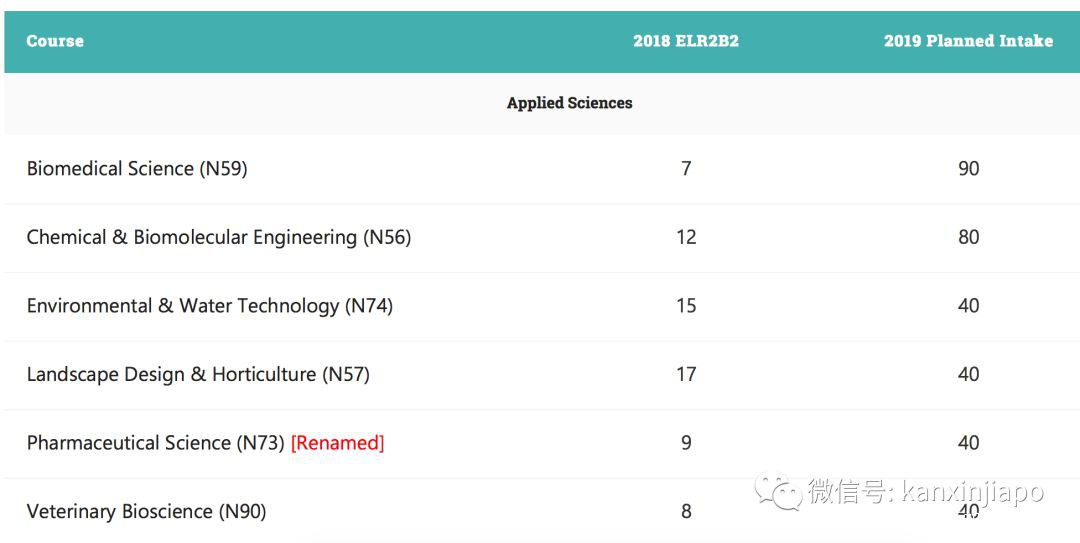Open Landscape Design & Horticulture (N57) course
This screenshot has width=1080, height=543.
198,374
